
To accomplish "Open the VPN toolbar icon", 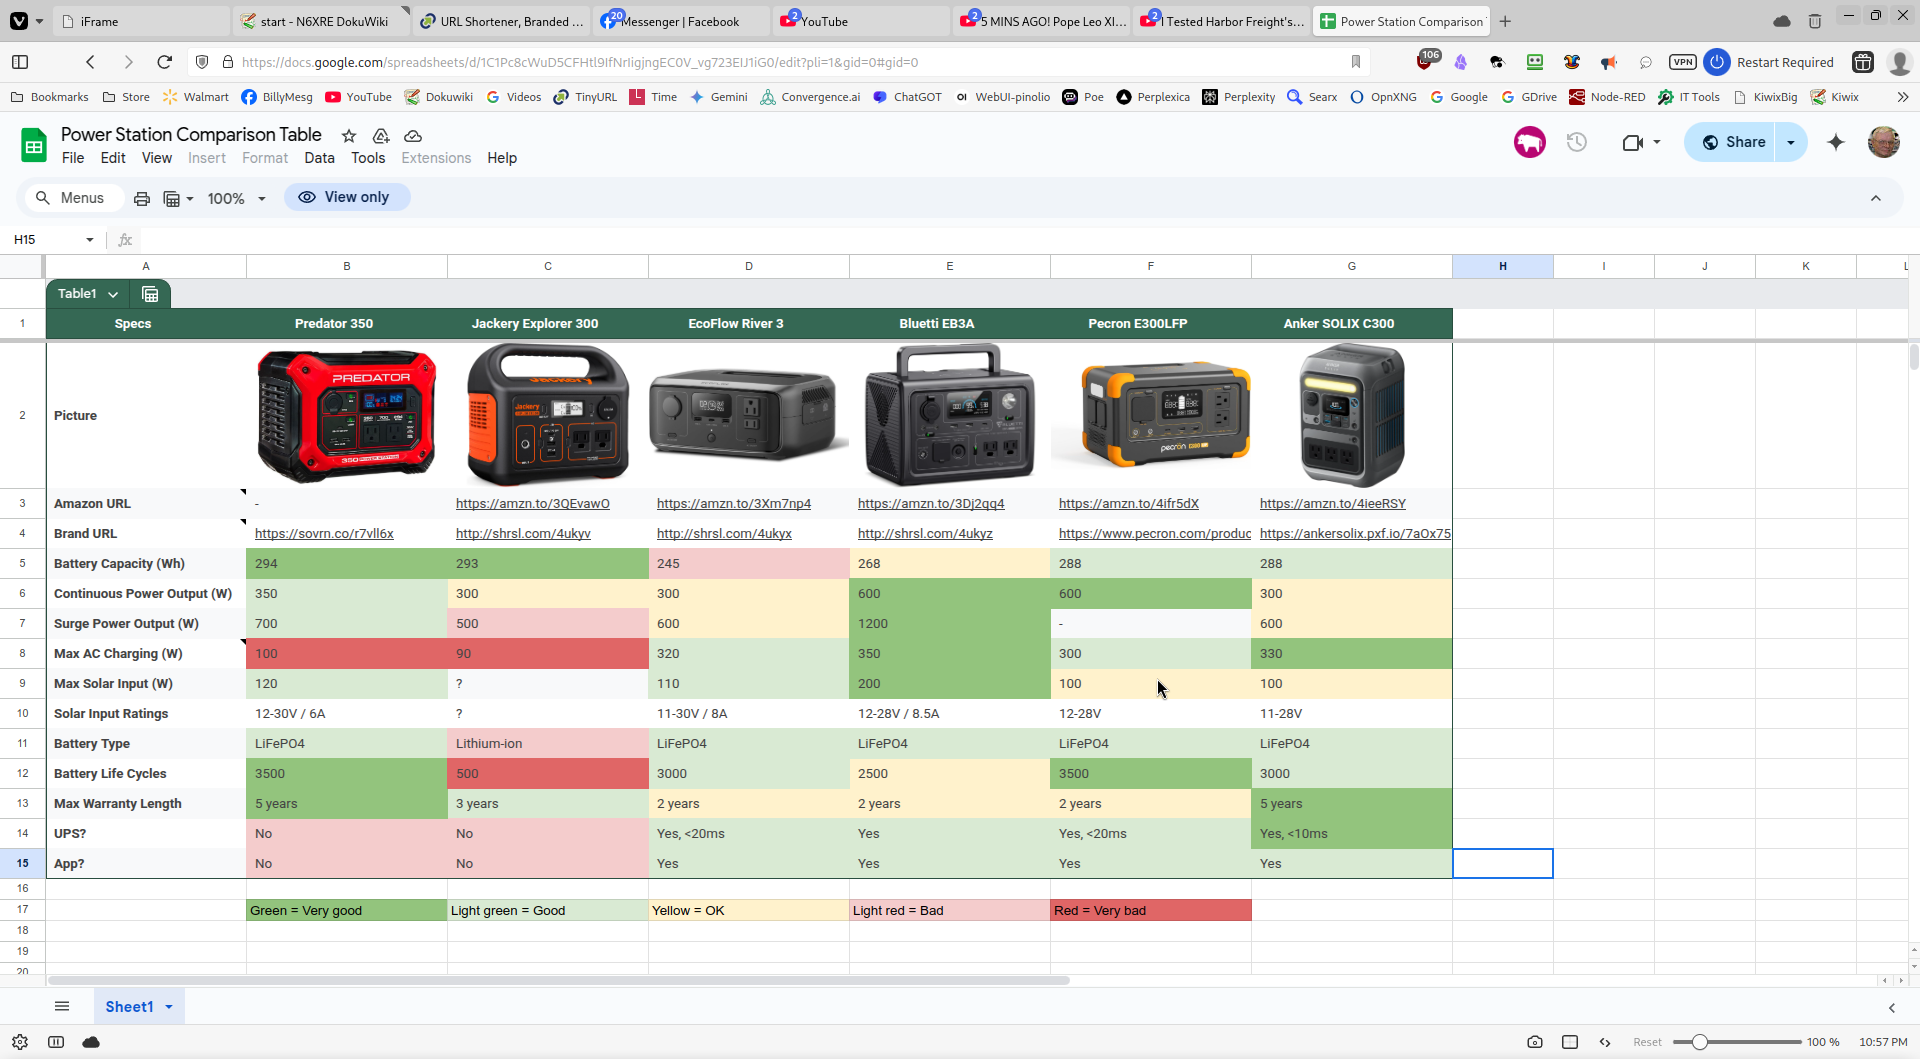I will (1683, 62).
